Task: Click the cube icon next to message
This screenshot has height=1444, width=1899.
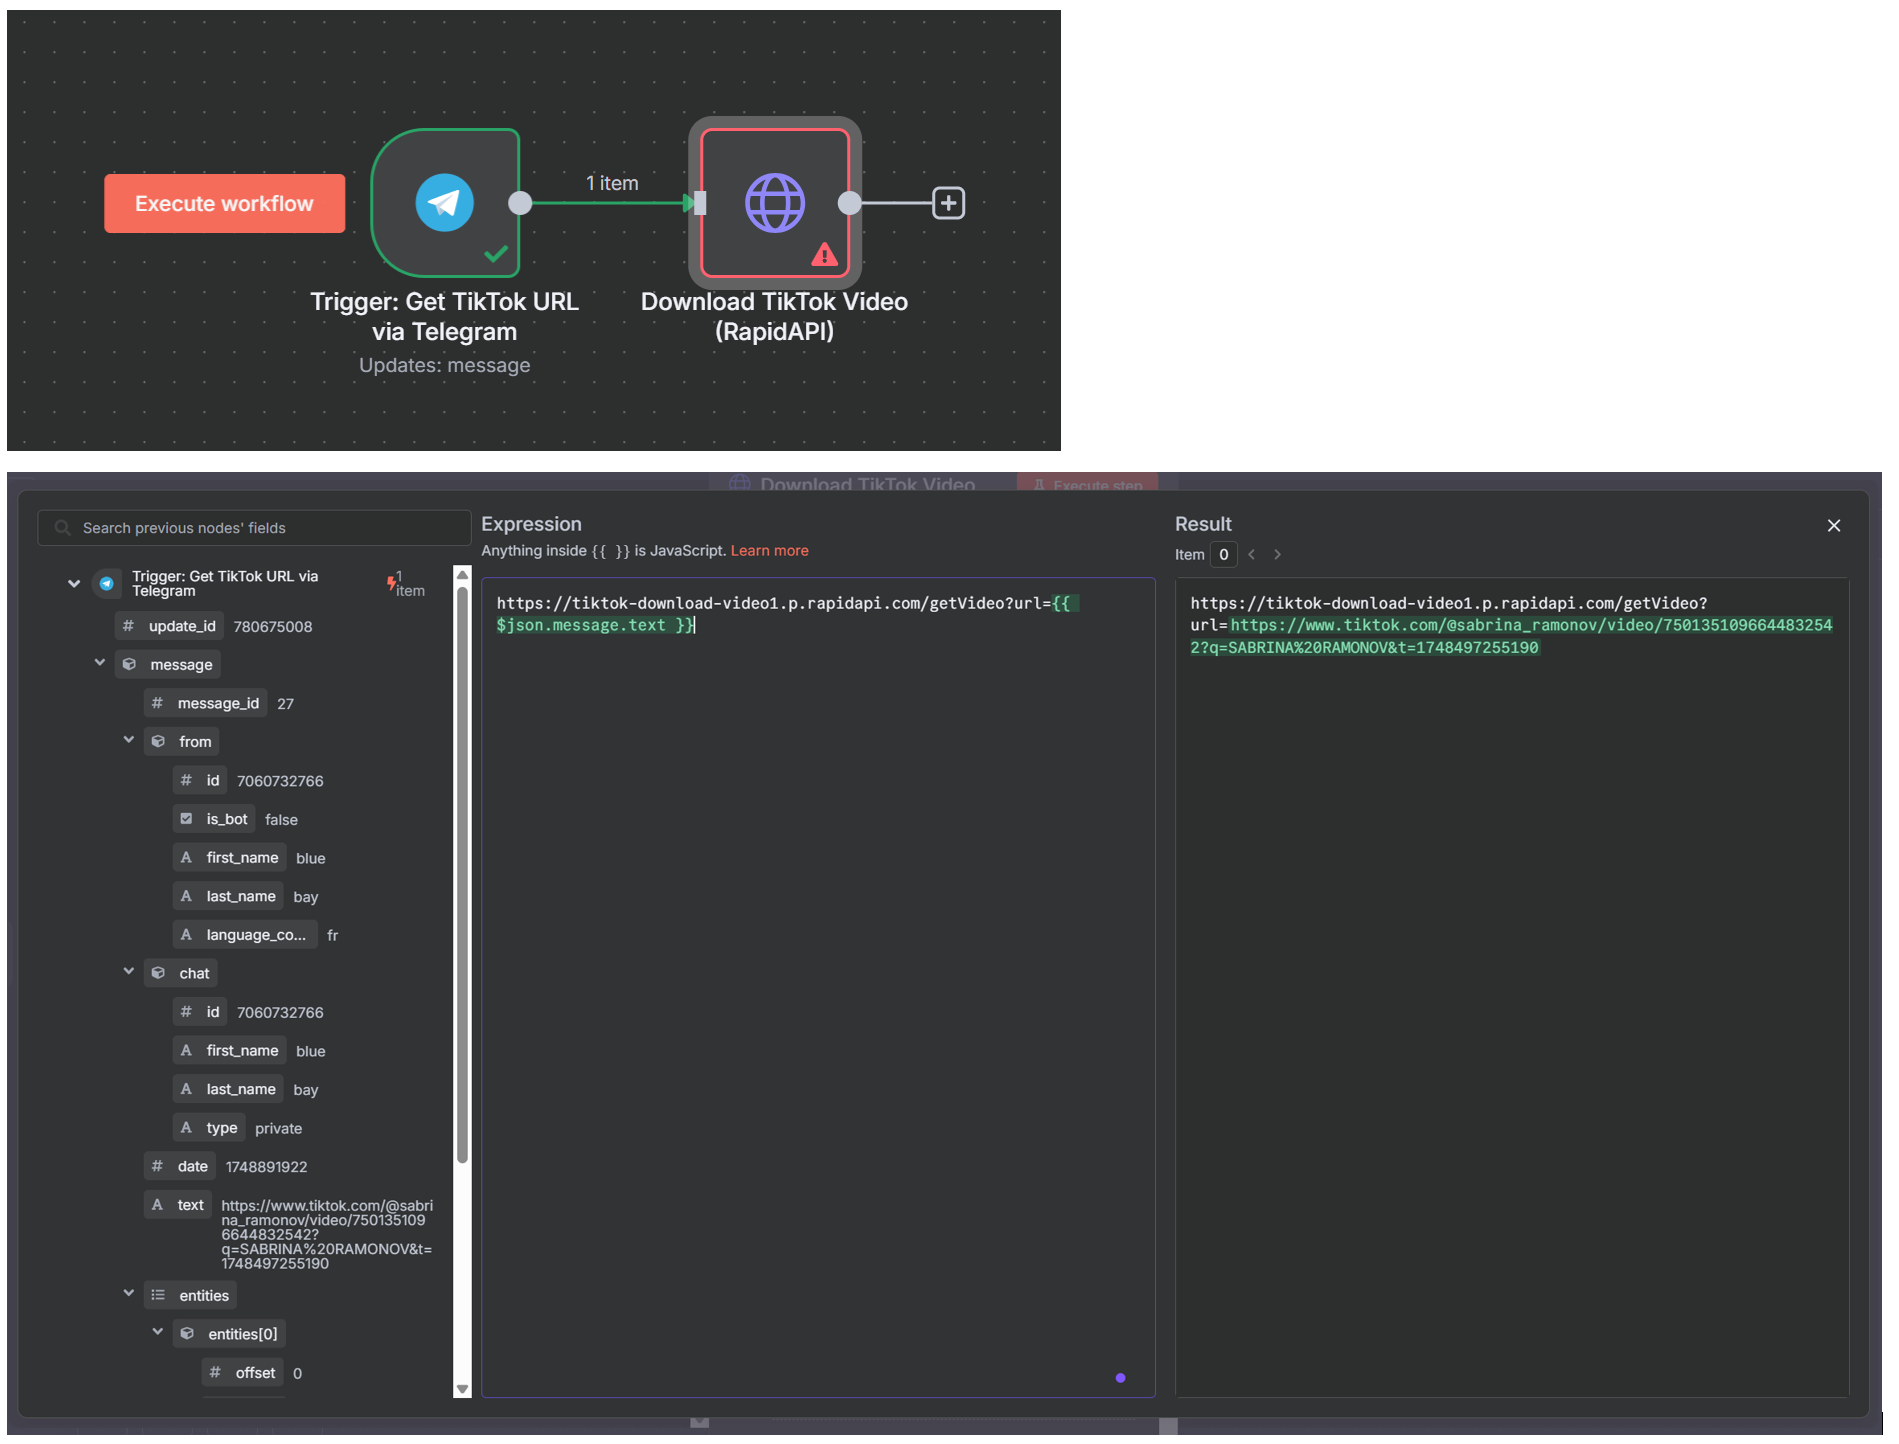Action: [129, 664]
